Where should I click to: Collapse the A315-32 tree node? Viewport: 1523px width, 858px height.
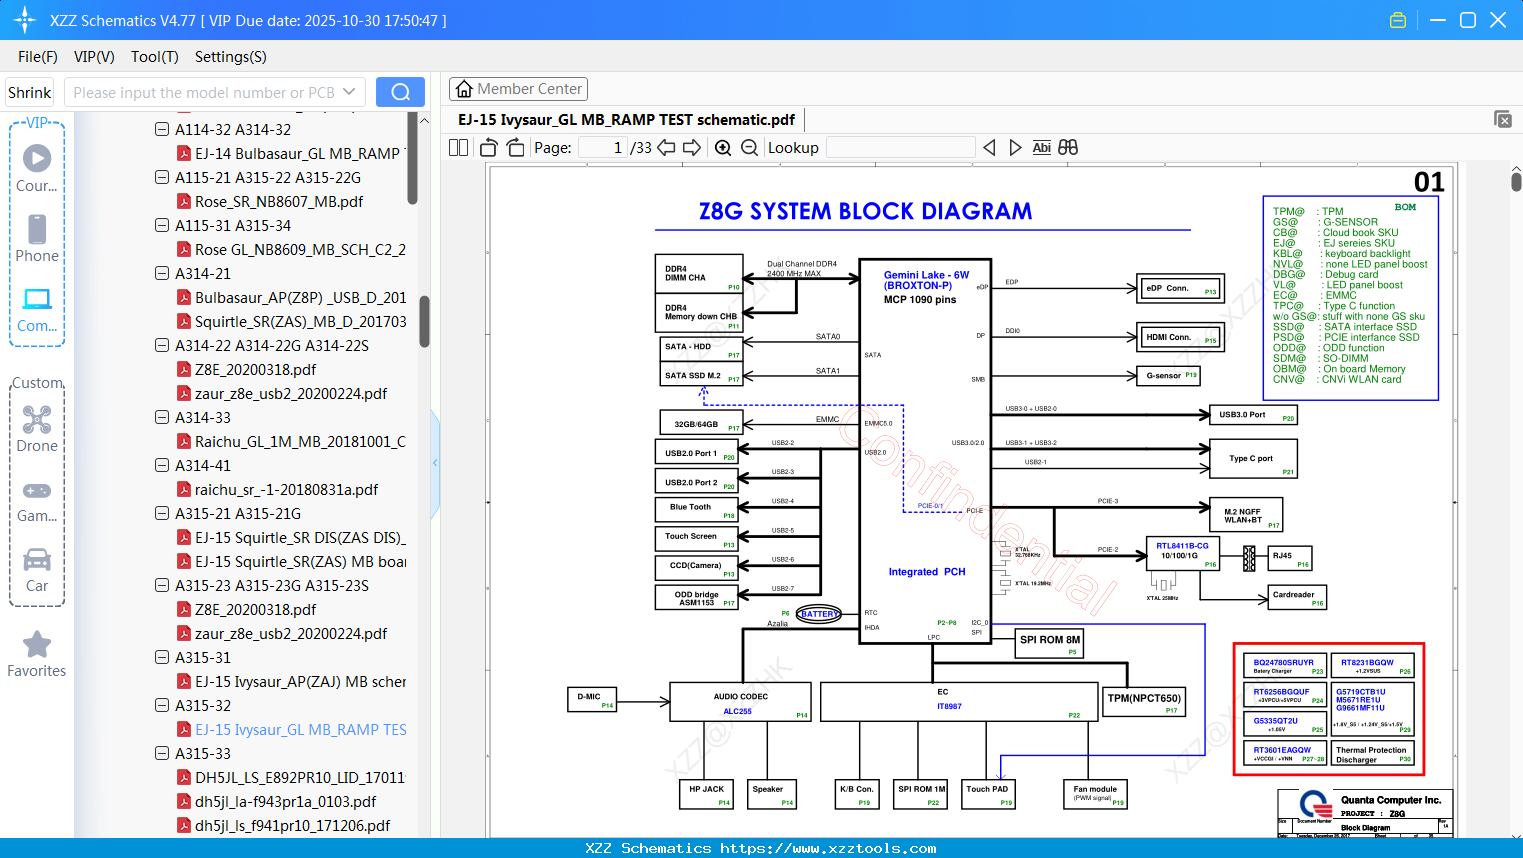tap(162, 705)
